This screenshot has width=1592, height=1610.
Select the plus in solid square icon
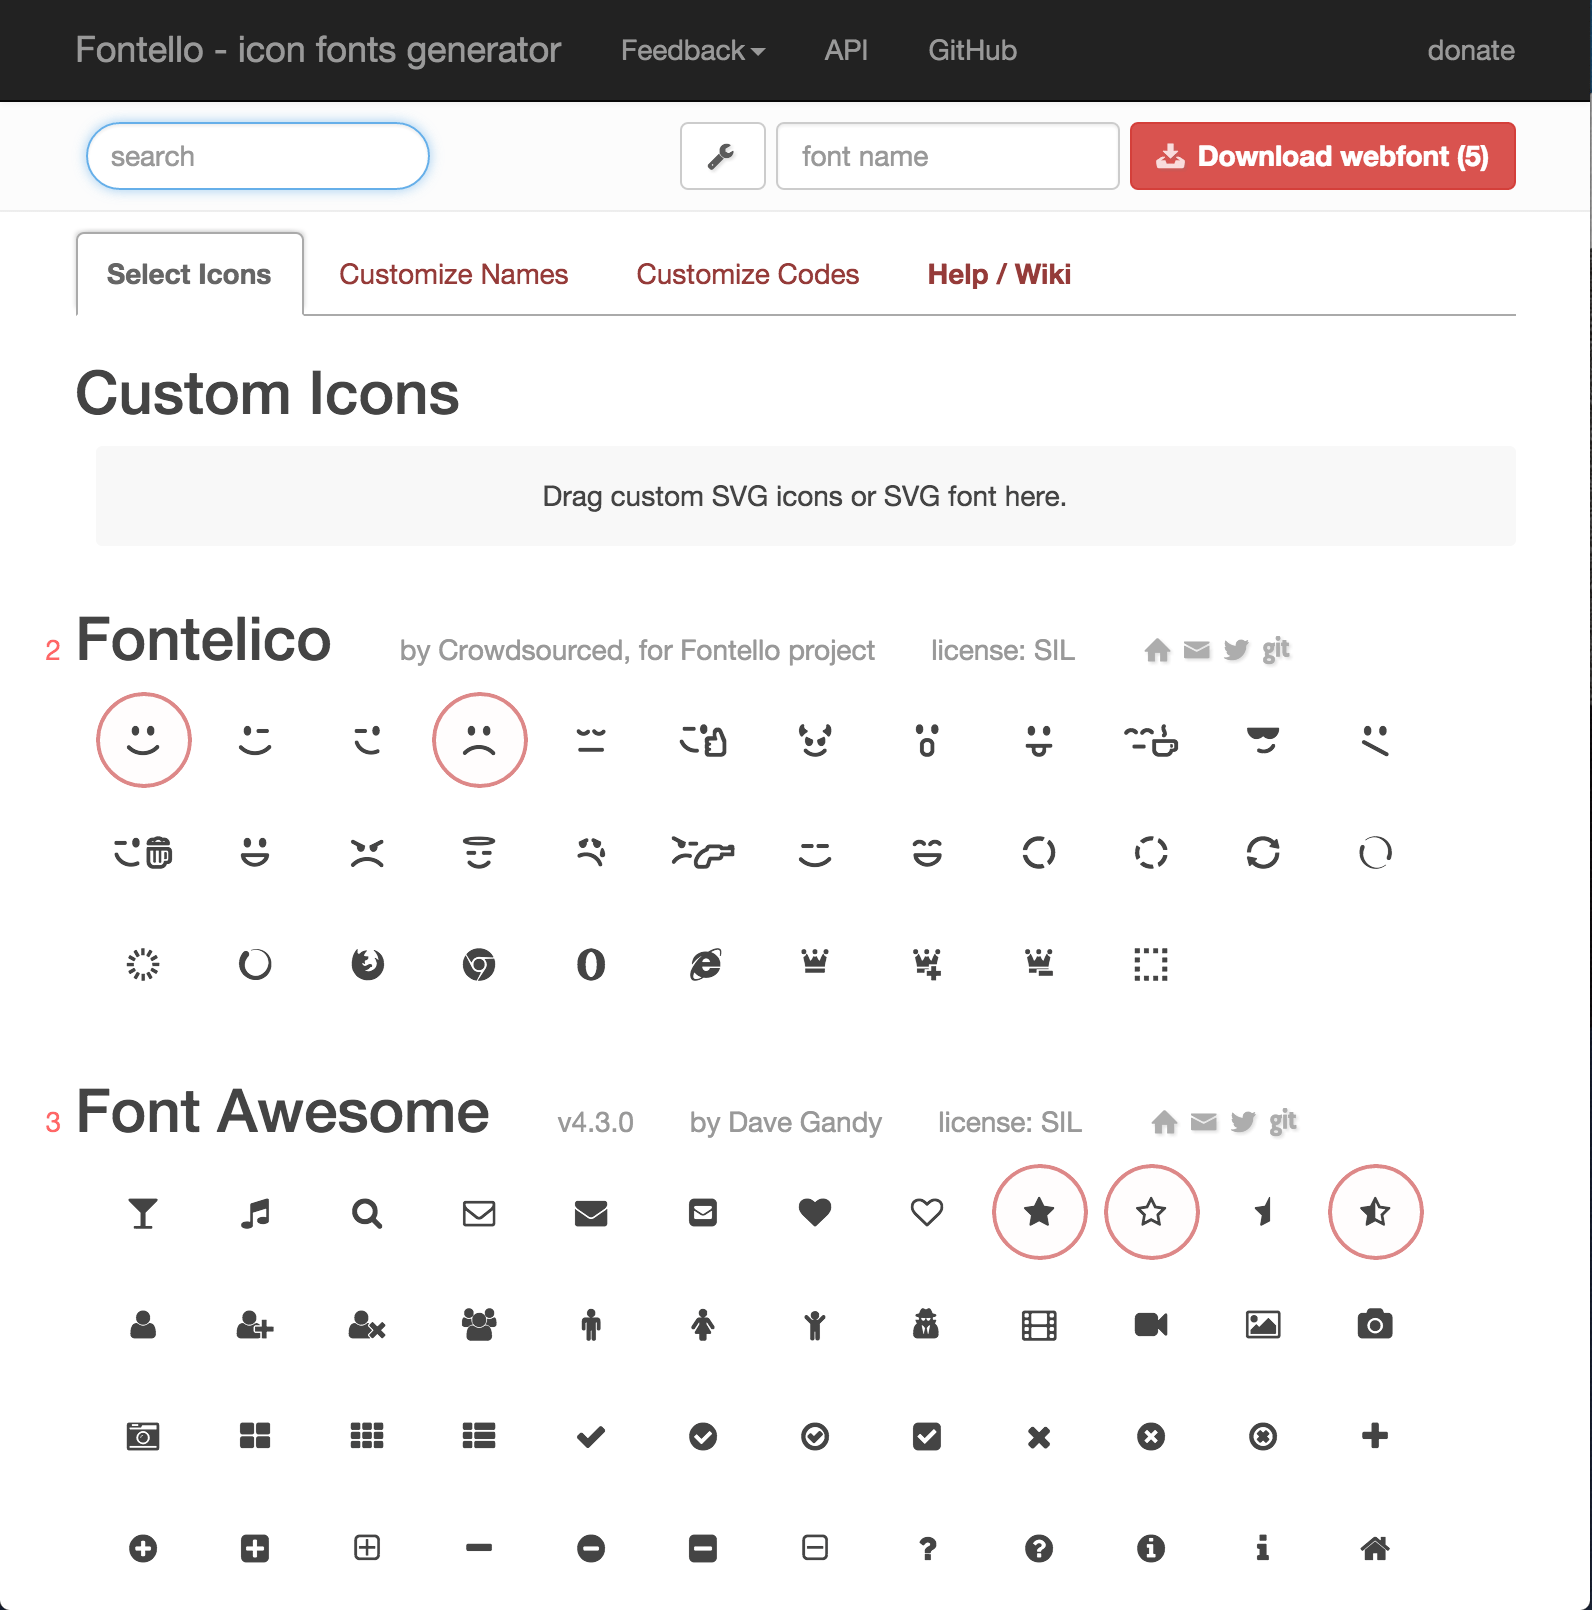click(x=255, y=1548)
